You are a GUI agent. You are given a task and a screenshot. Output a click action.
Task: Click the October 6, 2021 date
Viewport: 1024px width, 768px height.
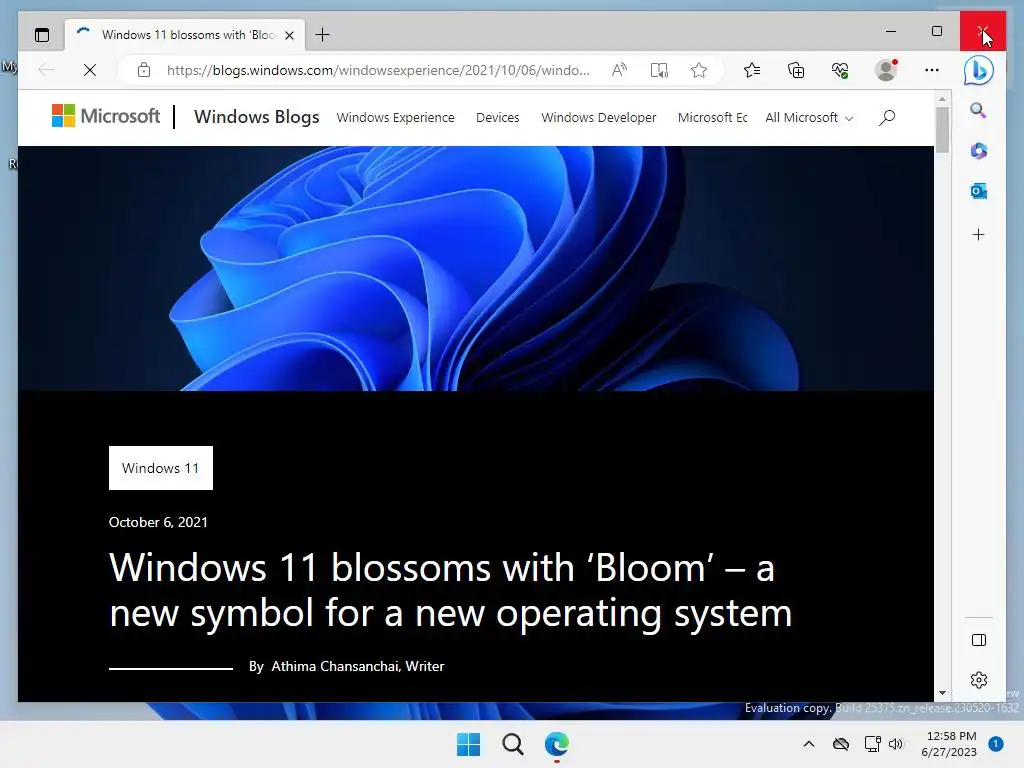click(x=158, y=522)
